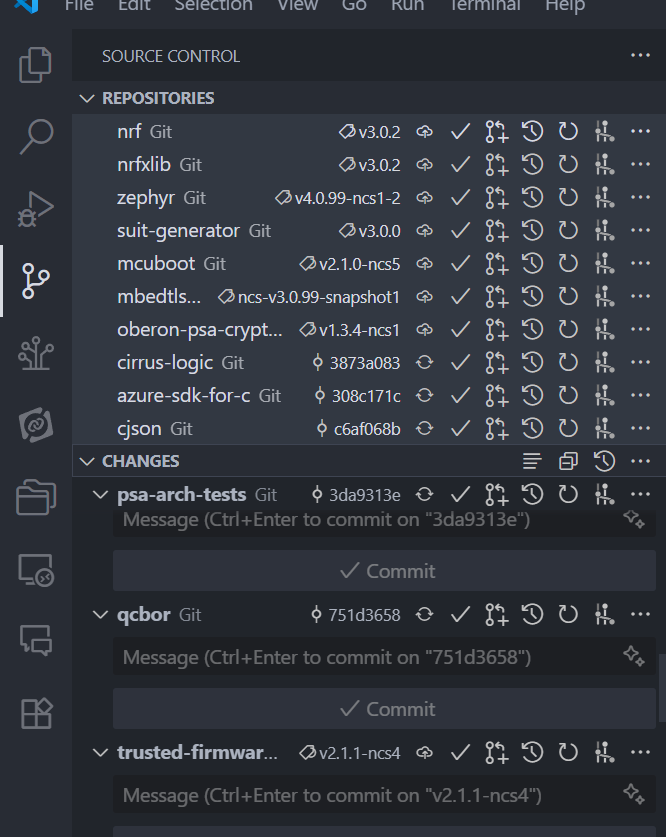Open the Search view in activity bar

click(35, 137)
